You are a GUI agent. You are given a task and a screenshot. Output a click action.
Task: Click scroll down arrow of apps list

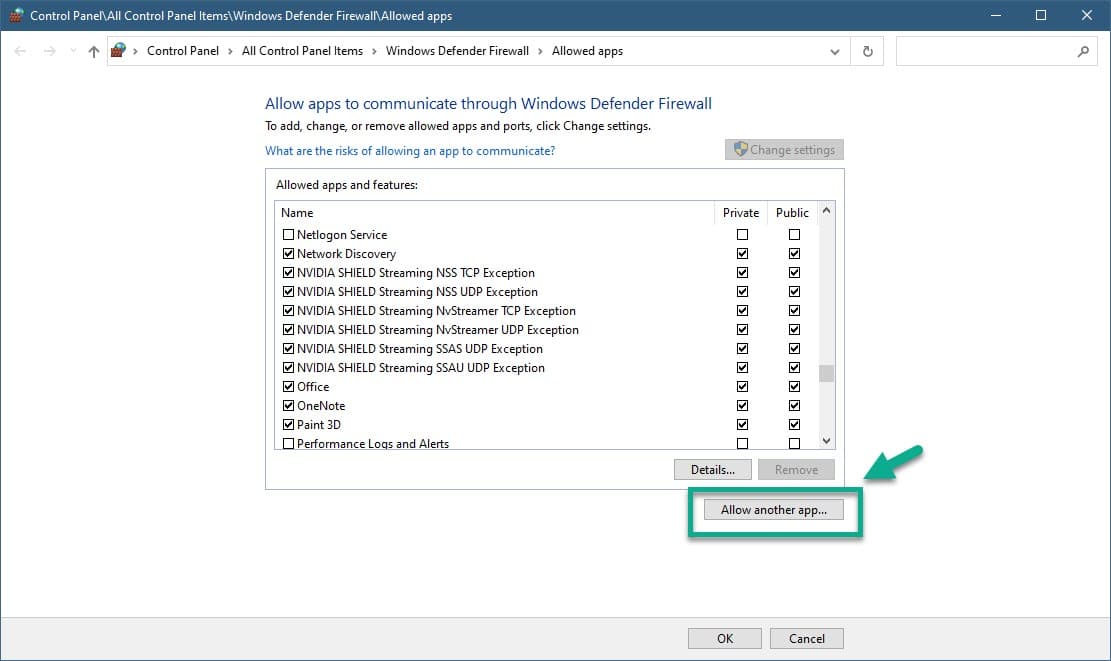[826, 441]
